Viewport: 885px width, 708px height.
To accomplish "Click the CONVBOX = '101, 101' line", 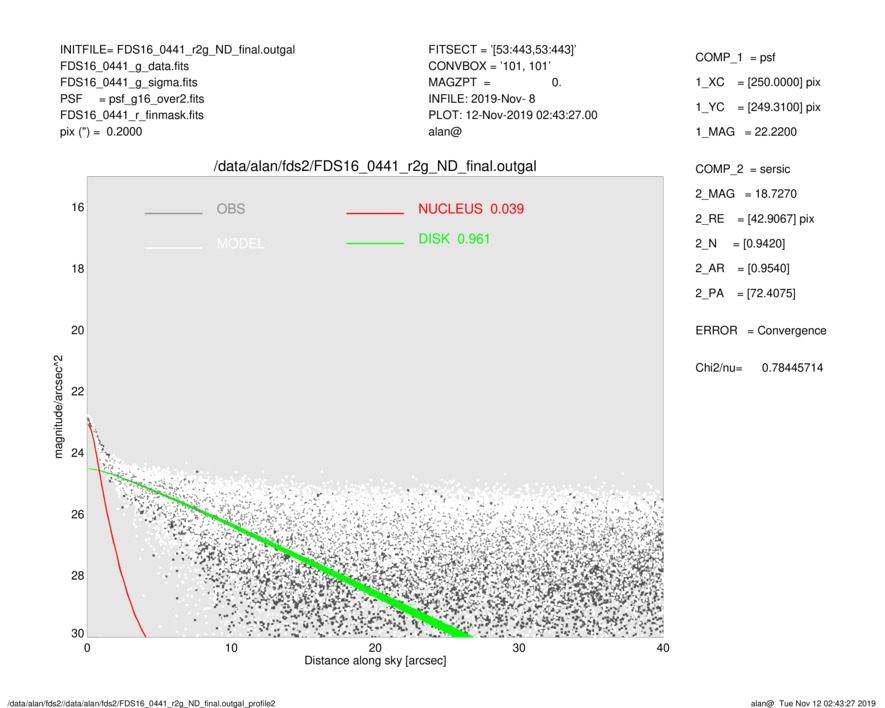I will point(489,66).
